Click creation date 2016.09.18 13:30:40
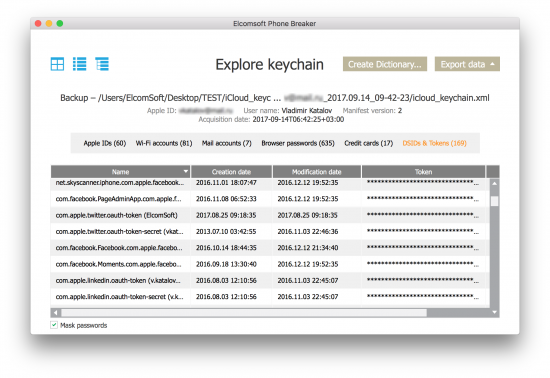This screenshot has height=378, width=550. click(226, 264)
